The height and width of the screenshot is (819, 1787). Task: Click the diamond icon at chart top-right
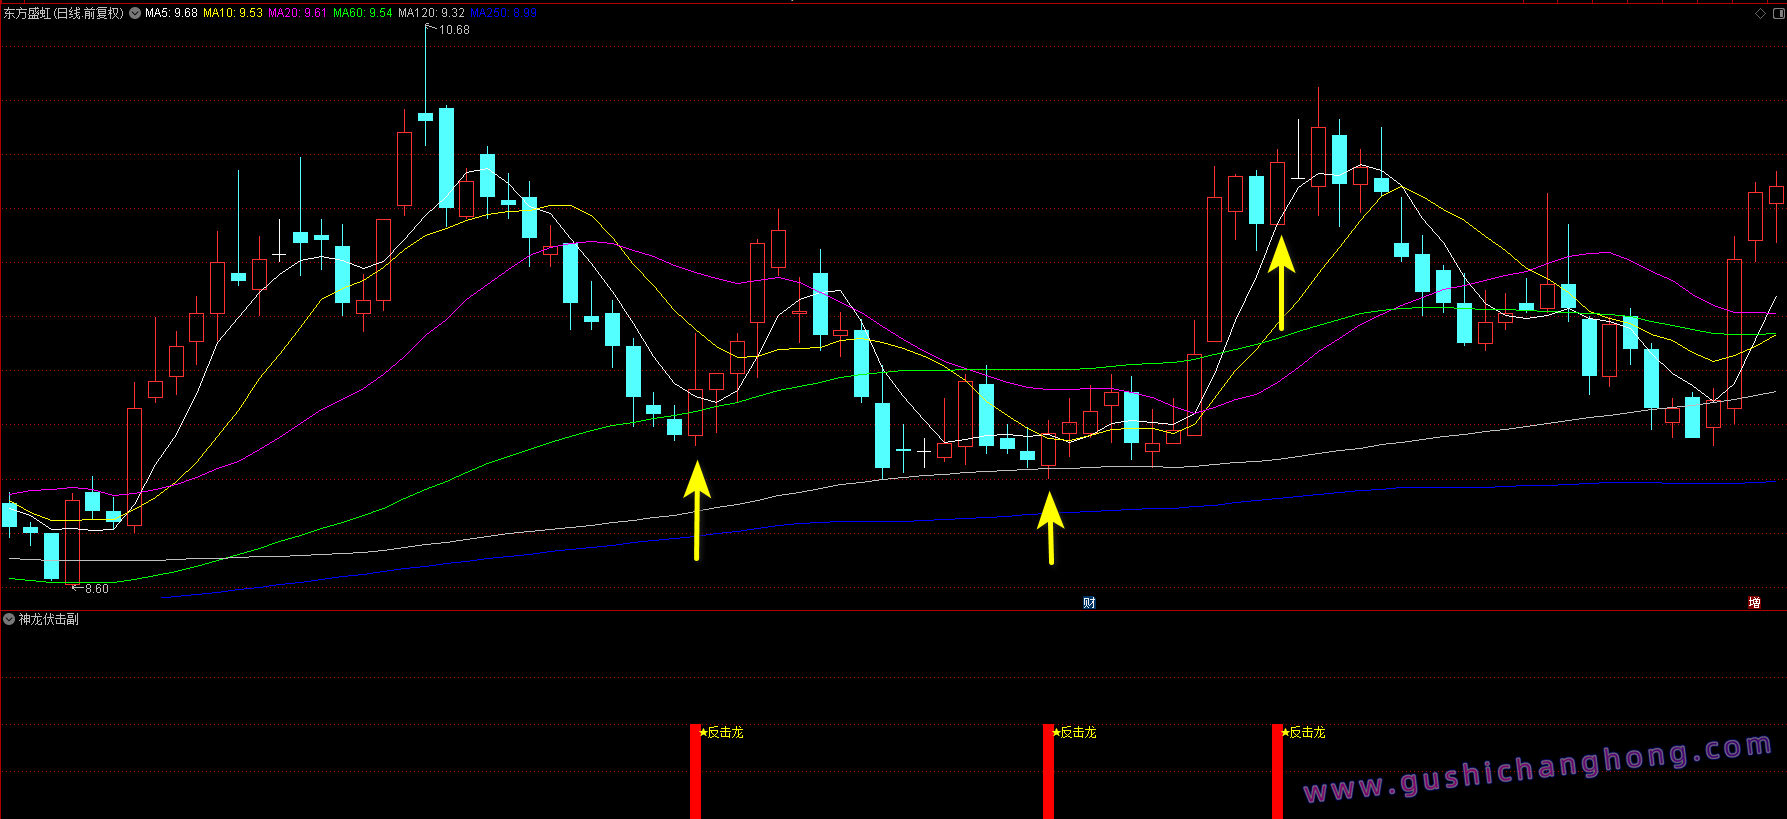1760,14
